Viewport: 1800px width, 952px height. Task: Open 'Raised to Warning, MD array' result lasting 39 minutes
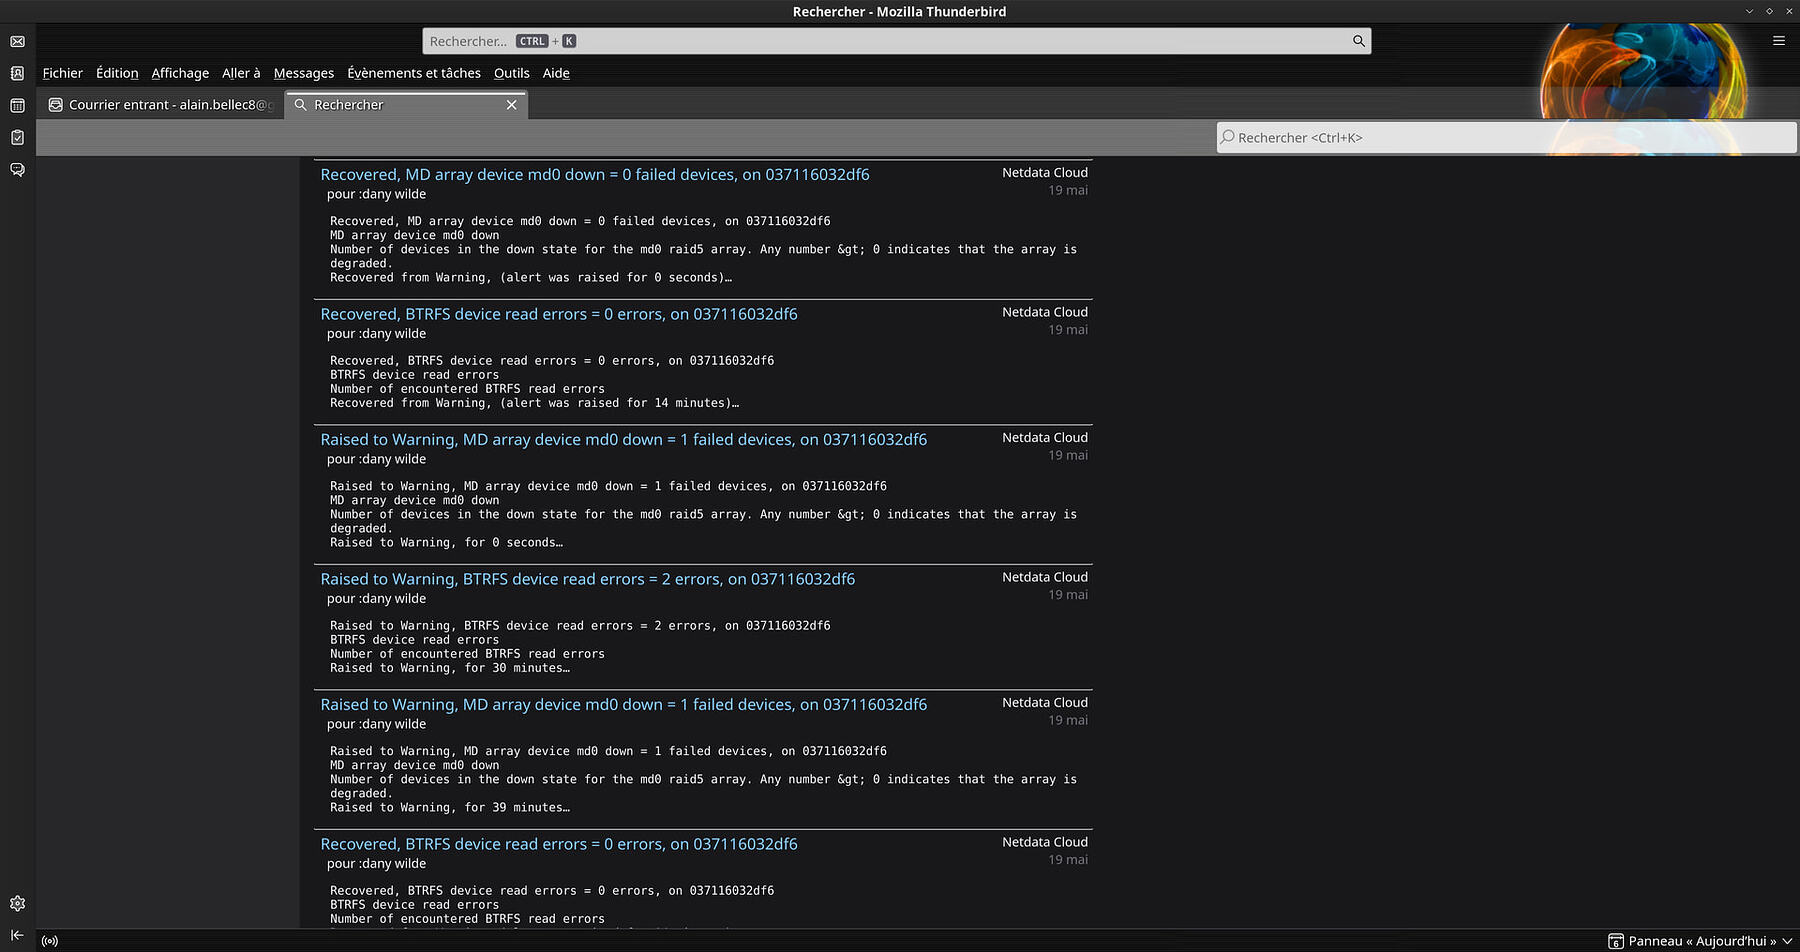click(x=624, y=704)
